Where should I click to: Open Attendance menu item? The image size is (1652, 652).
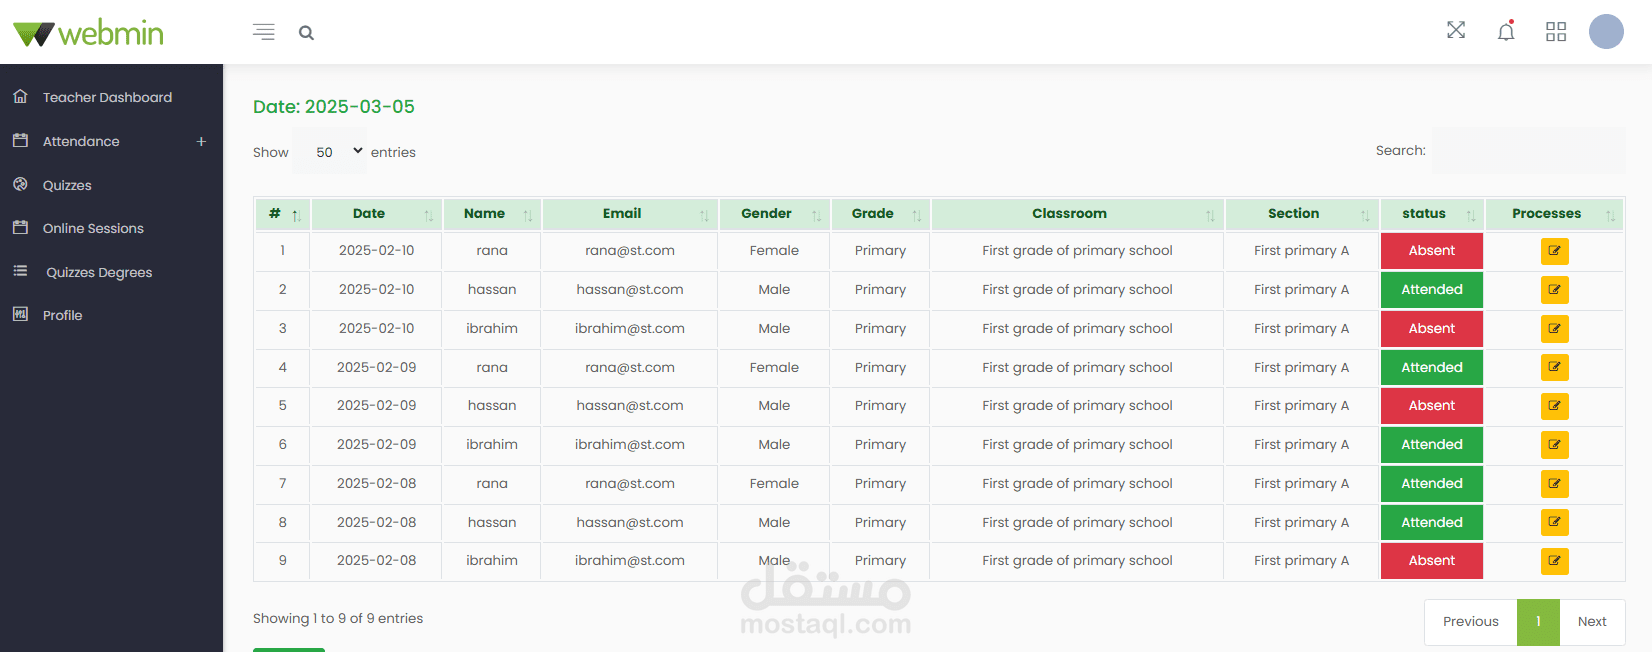click(x=81, y=141)
